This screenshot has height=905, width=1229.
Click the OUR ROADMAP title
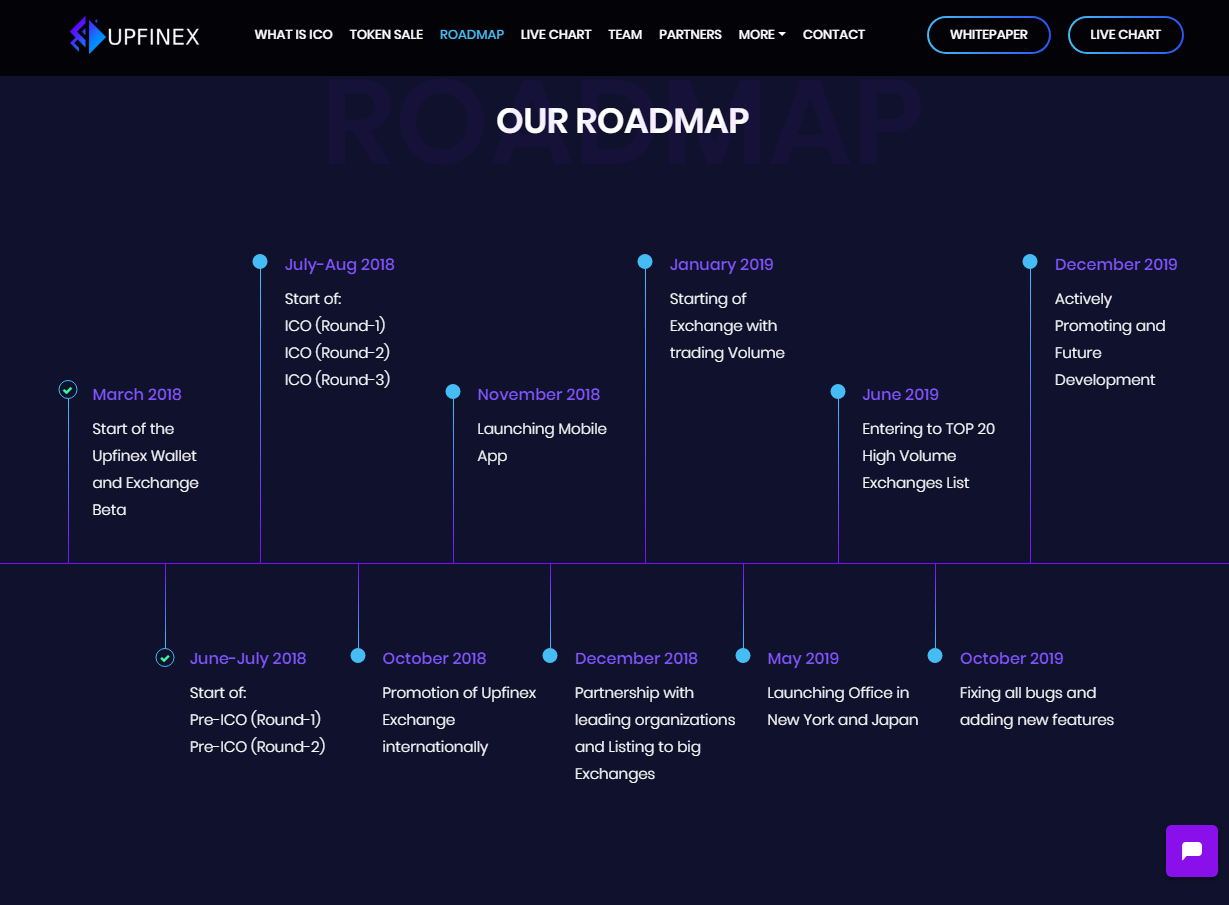click(x=622, y=120)
